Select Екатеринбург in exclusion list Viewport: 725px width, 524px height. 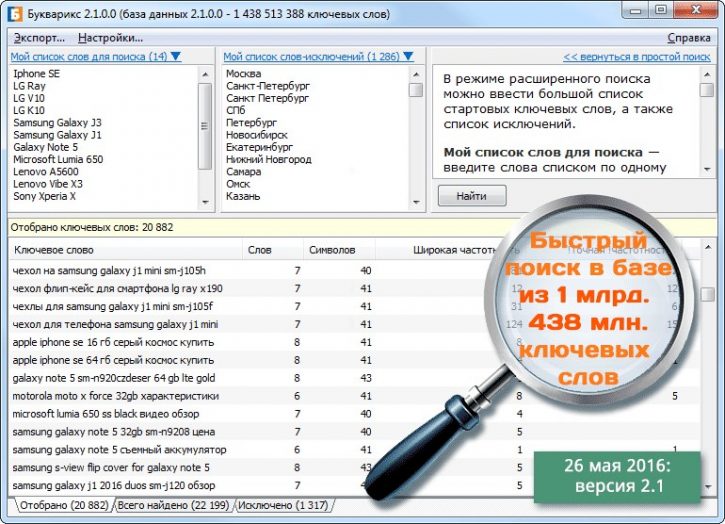259,147
